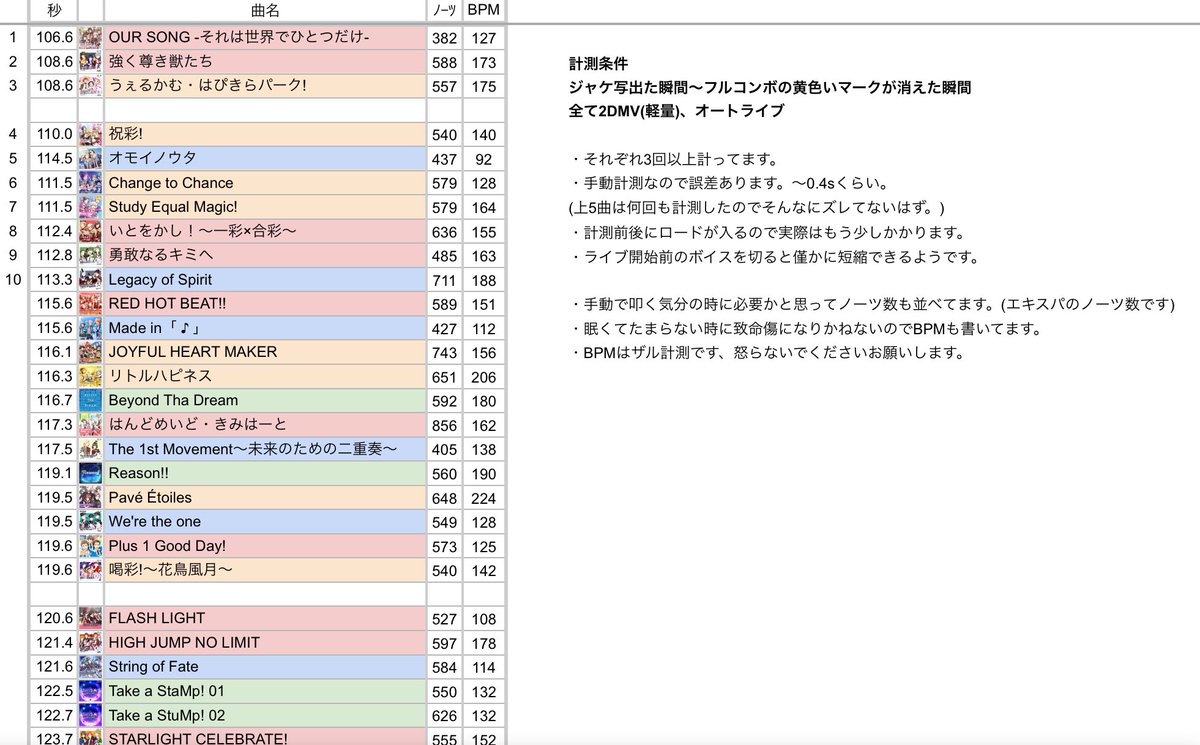Select the BPM column header
This screenshot has width=1200, height=745.
[484, 11]
